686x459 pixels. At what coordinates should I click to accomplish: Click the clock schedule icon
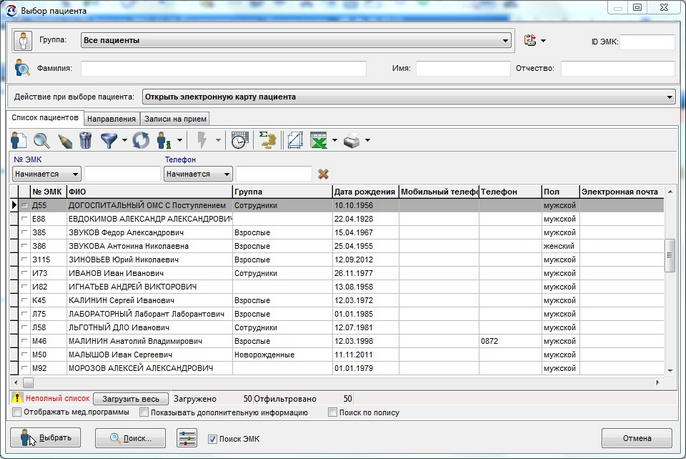pos(240,140)
